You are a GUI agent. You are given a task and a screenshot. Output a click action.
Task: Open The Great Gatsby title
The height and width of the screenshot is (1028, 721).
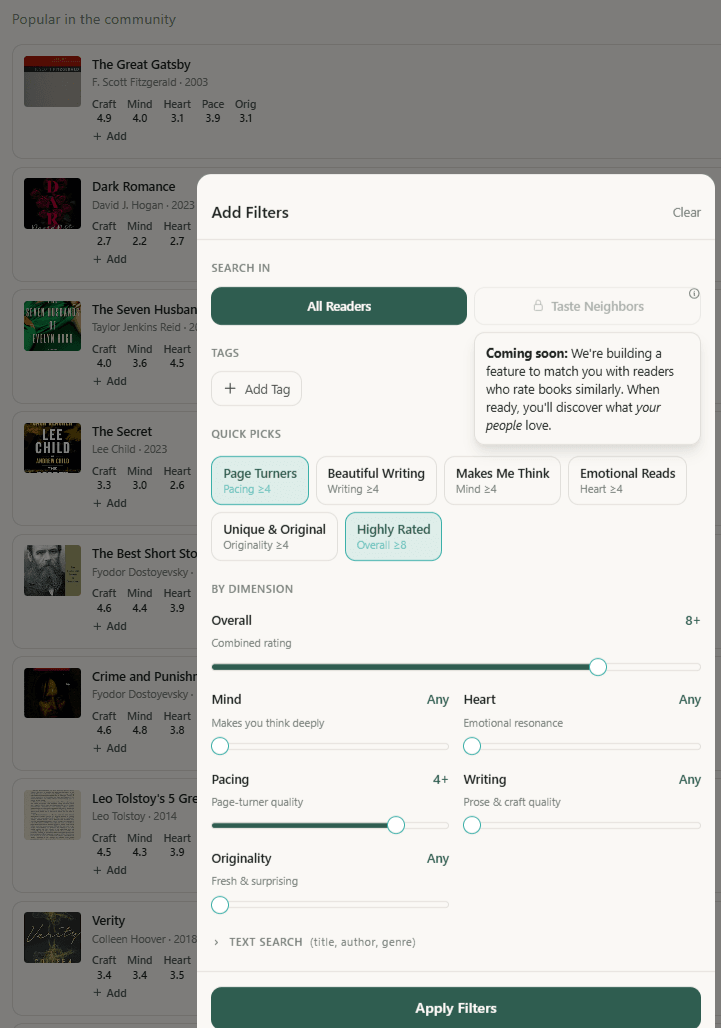[141, 64]
